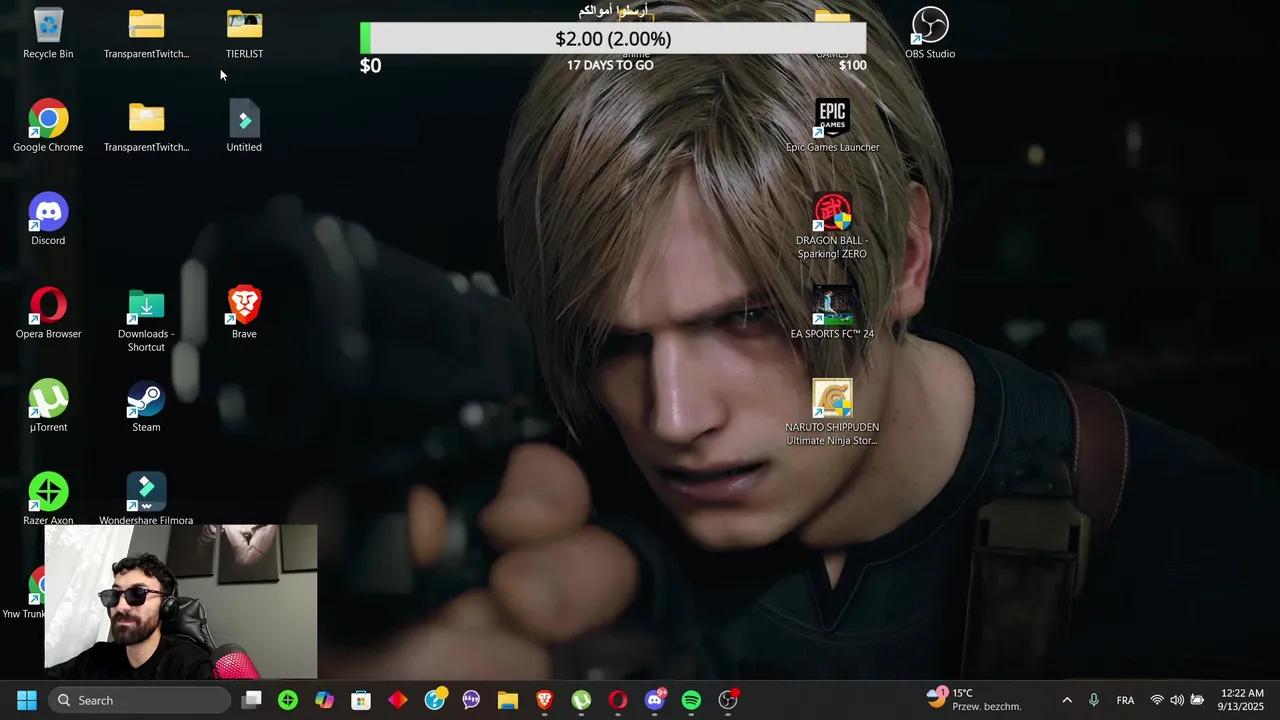Switch to Opera in the taskbar

tap(618, 700)
